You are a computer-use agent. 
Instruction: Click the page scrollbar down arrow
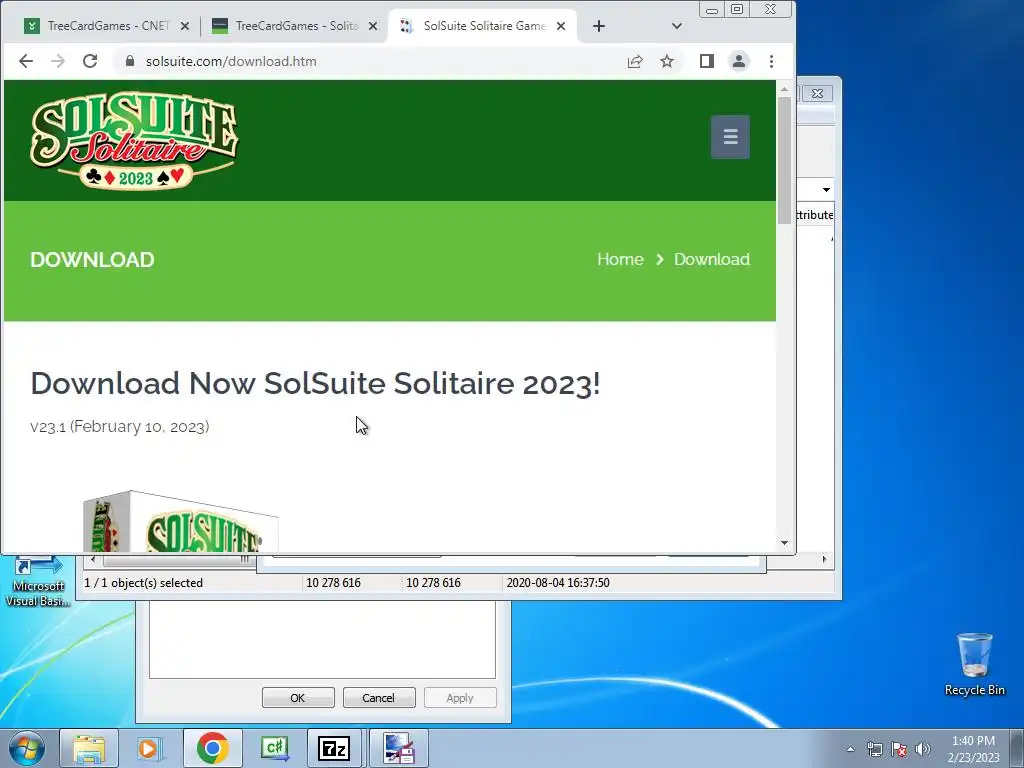(x=784, y=543)
